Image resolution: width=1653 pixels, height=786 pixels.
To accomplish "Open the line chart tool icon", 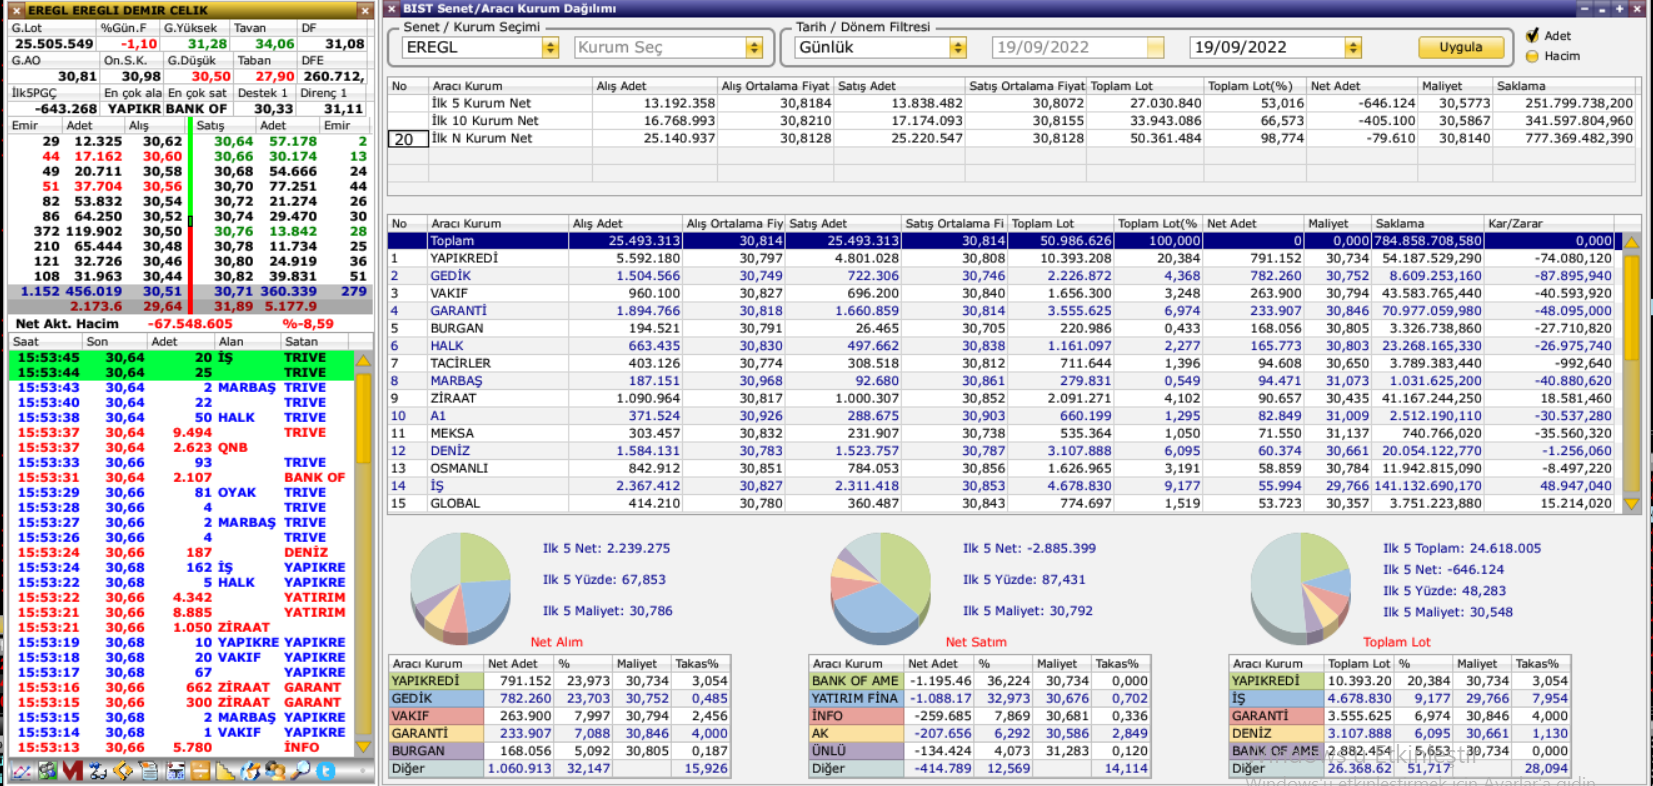I will pyautogui.click(x=20, y=771).
